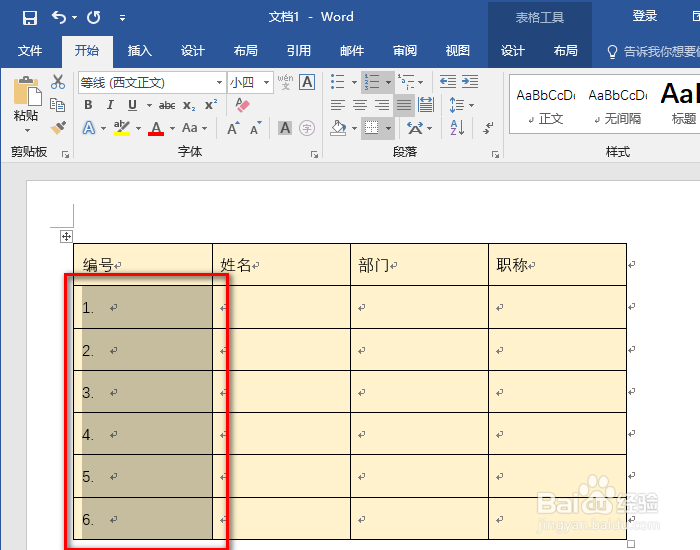The height and width of the screenshot is (550, 700).
Task: Click the Redo icon
Action: (x=94, y=17)
